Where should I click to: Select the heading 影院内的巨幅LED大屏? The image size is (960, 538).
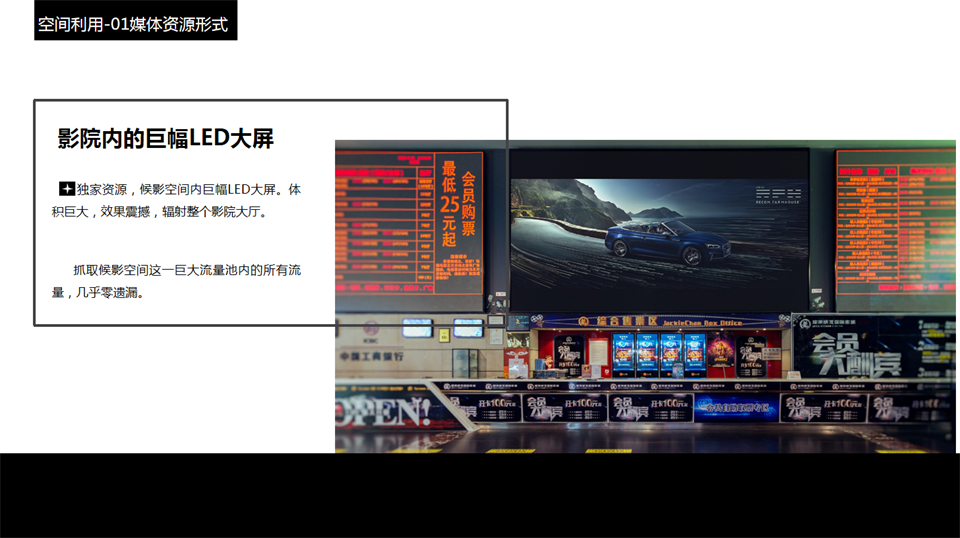166,139
